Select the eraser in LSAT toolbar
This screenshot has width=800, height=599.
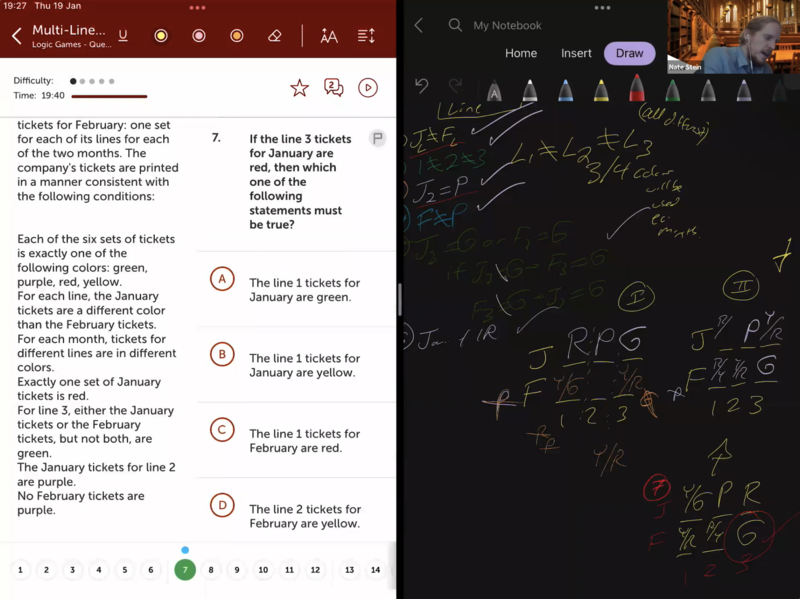tap(275, 36)
